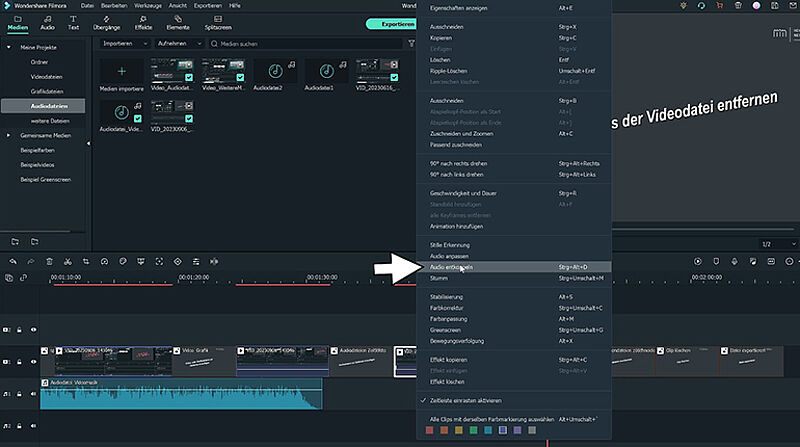Click the undo arrow in timeline toolbar
Screen dimensions: 800x447
click(13, 261)
